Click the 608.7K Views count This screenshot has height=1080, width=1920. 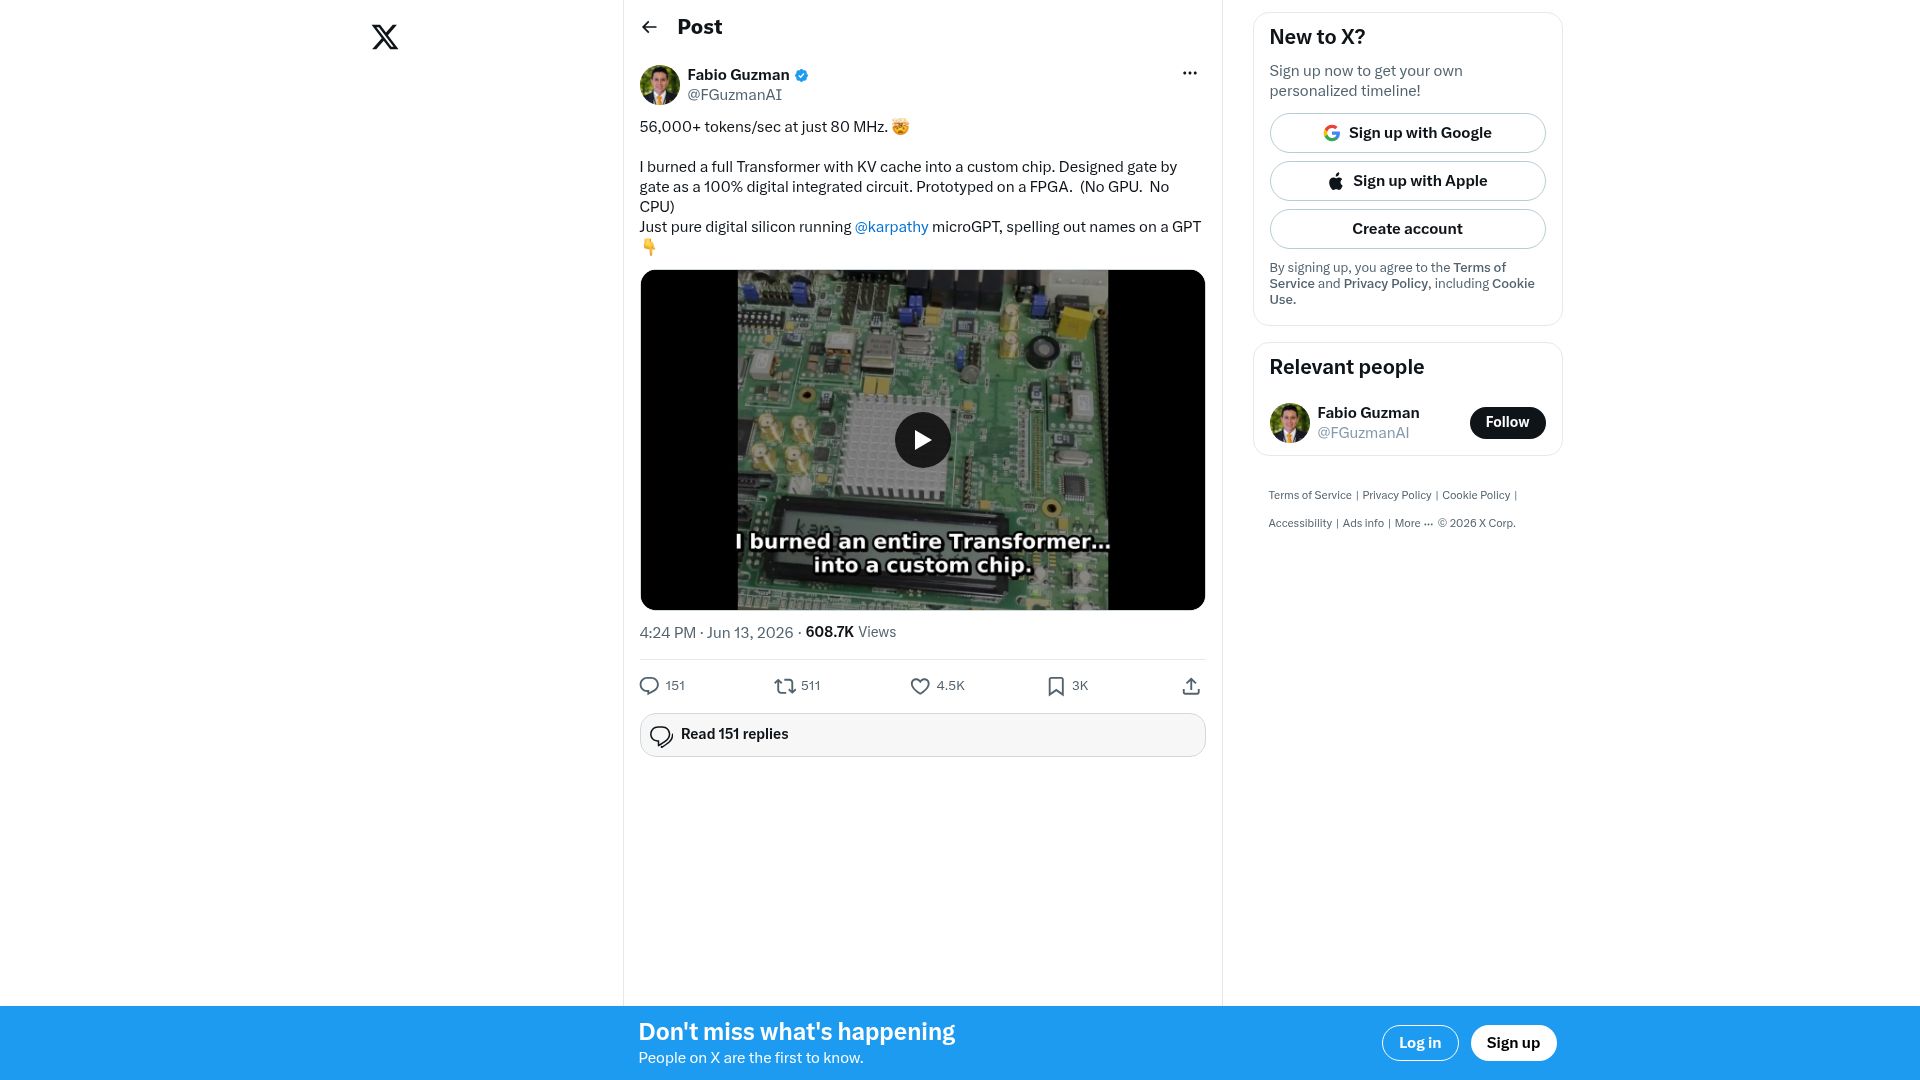850,633
